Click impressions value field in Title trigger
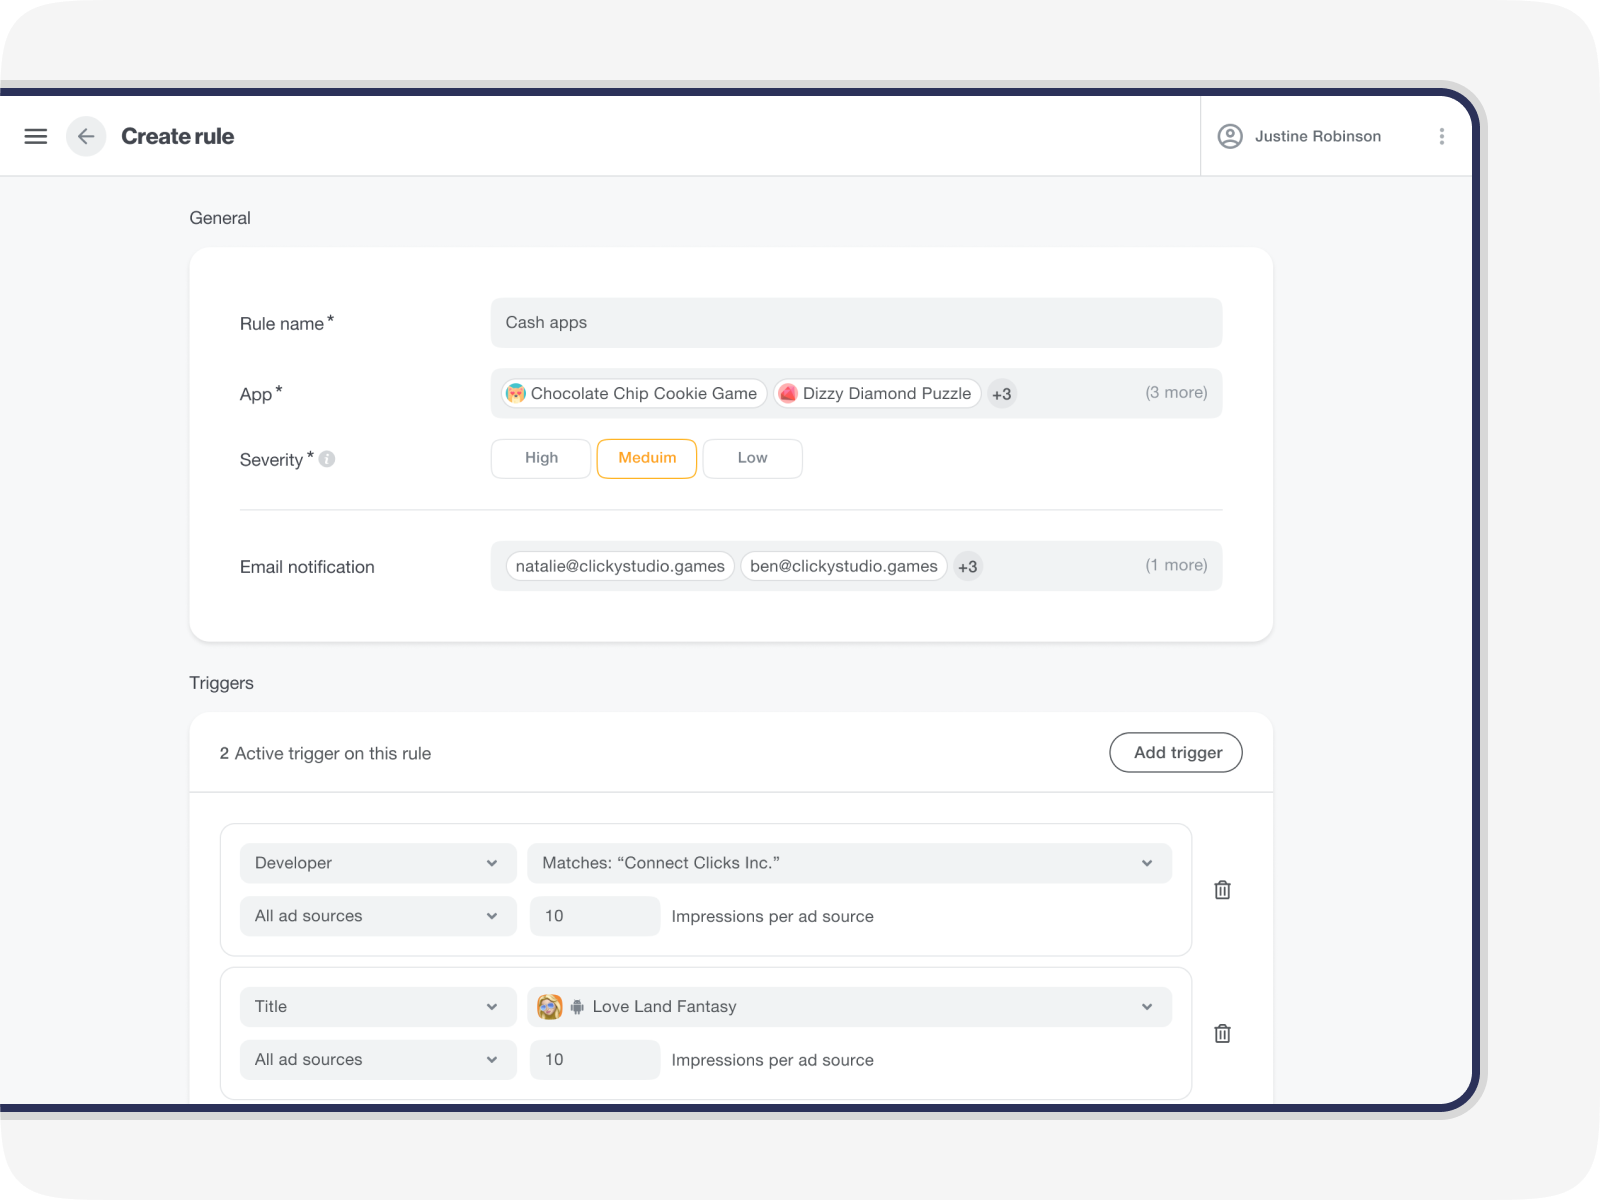This screenshot has height=1200, width=1600. (595, 1060)
